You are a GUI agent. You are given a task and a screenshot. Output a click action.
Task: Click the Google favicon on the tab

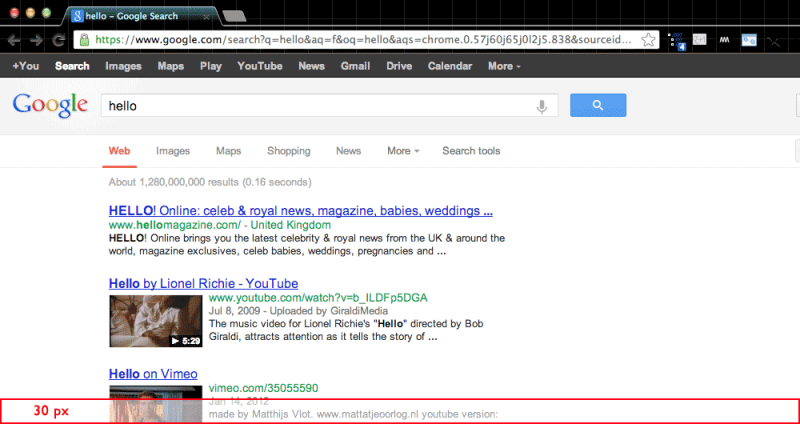77,16
